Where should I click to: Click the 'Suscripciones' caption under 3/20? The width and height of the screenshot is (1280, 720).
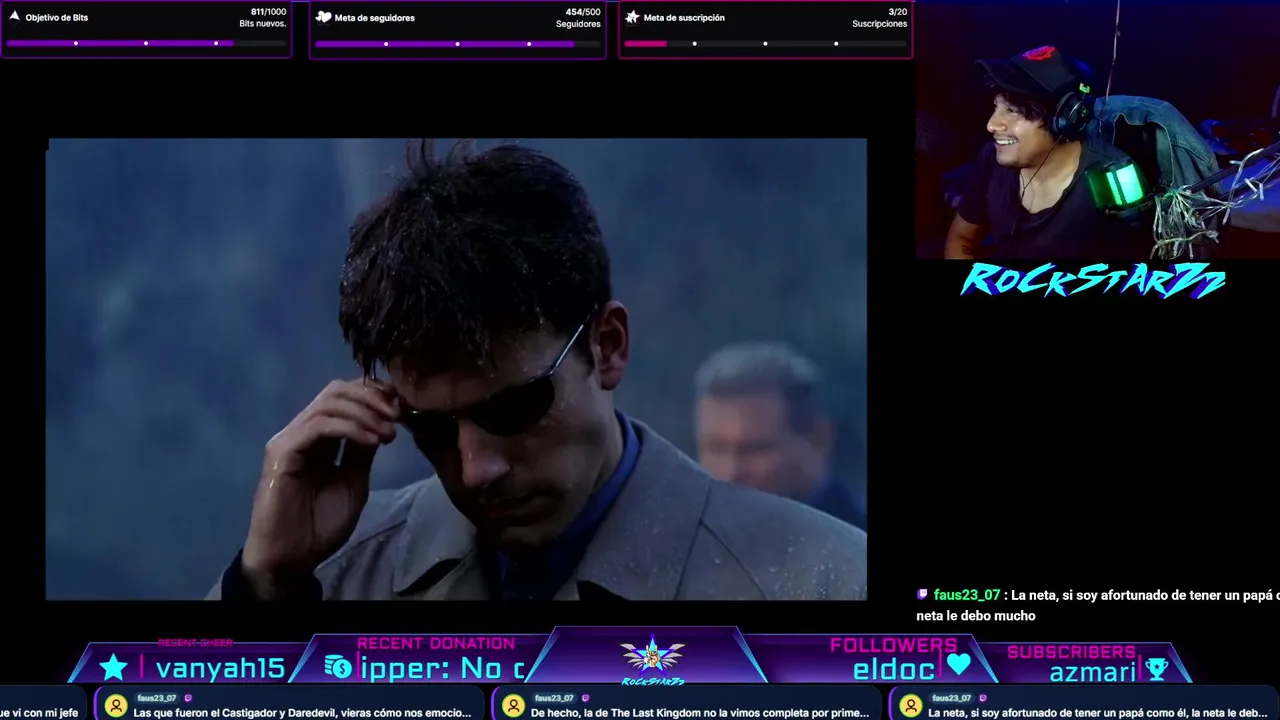(880, 24)
